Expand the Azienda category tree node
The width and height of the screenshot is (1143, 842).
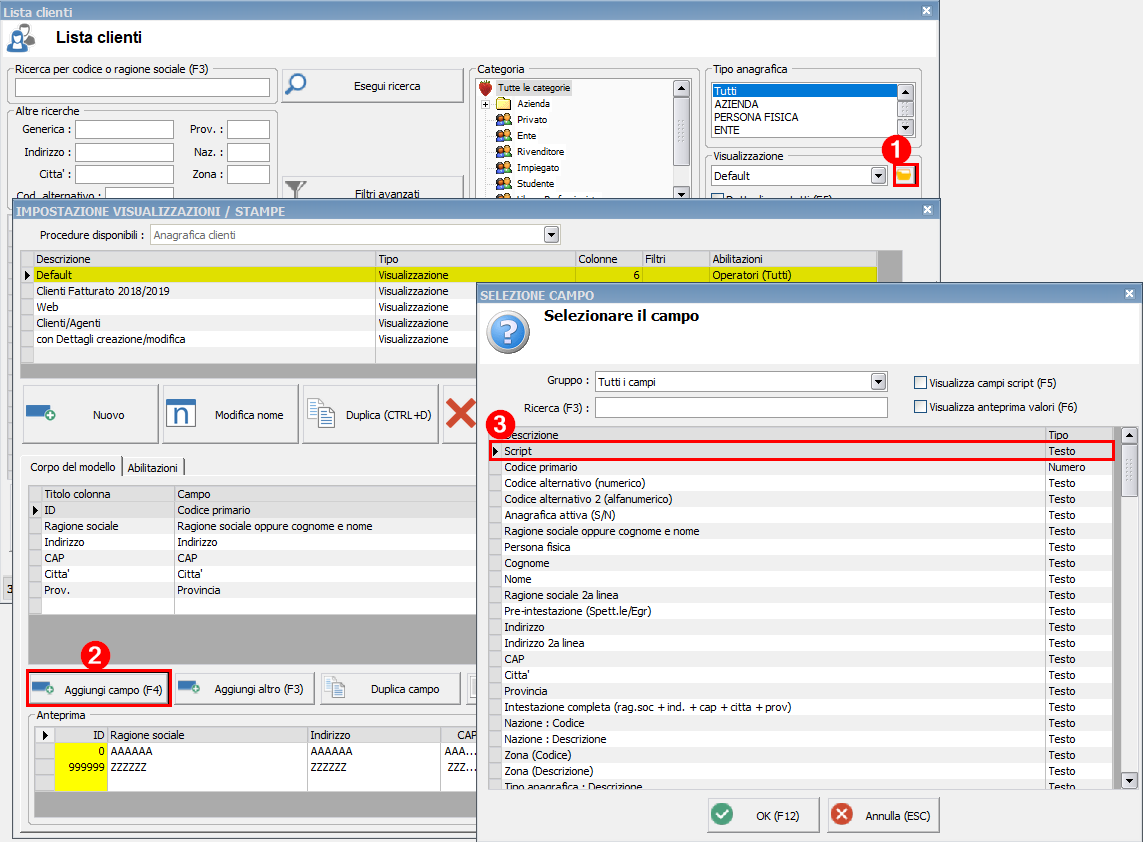(x=485, y=105)
